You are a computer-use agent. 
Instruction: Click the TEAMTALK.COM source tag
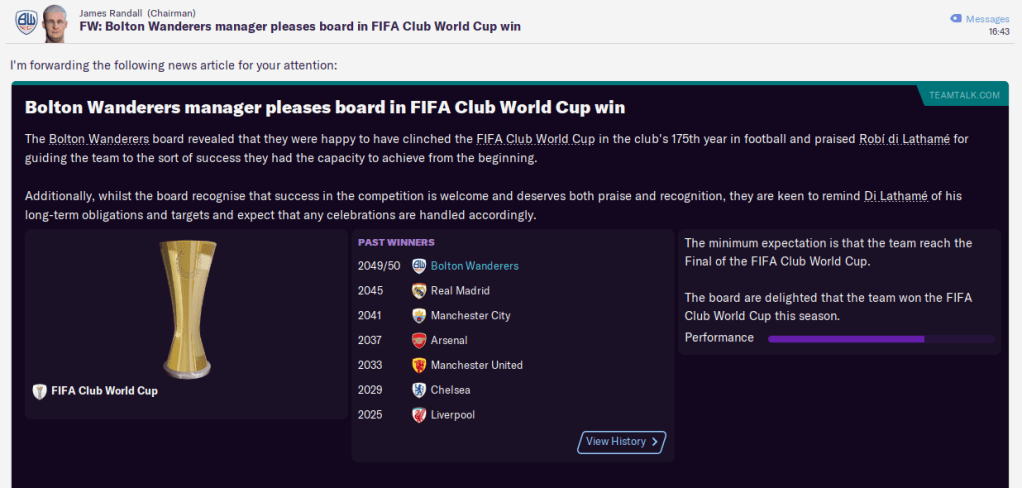[963, 95]
